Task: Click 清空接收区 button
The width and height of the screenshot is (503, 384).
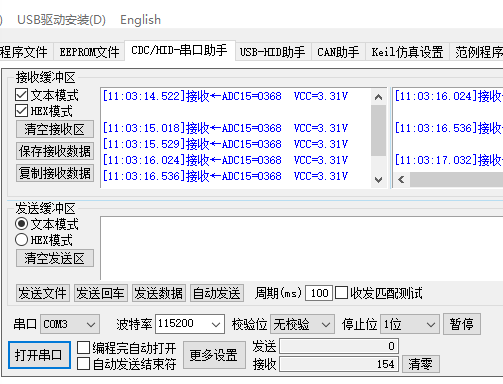Action: (x=55, y=129)
